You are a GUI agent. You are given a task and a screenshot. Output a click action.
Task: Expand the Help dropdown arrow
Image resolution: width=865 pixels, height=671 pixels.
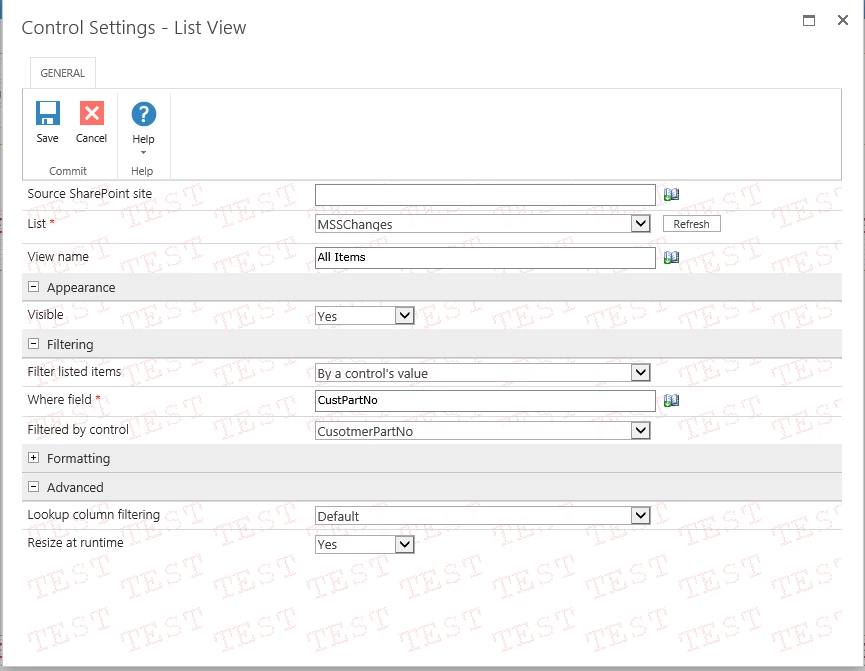coord(143,153)
